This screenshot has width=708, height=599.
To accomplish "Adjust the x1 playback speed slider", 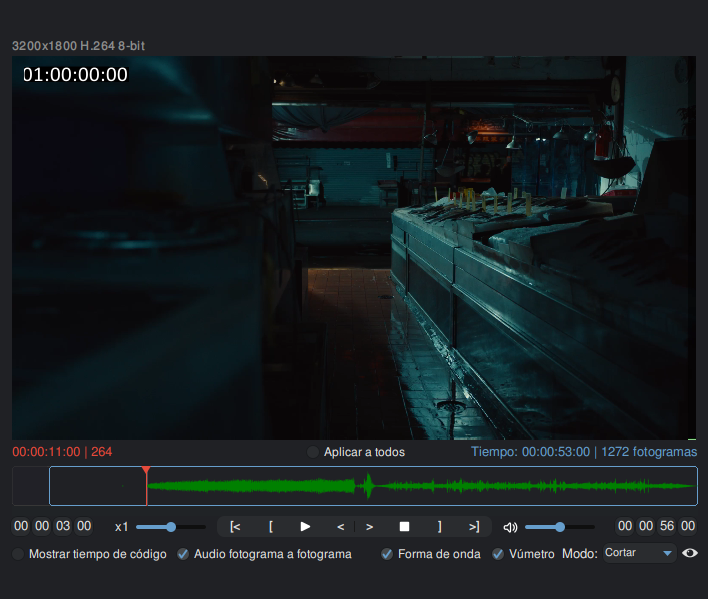I will (171, 527).
